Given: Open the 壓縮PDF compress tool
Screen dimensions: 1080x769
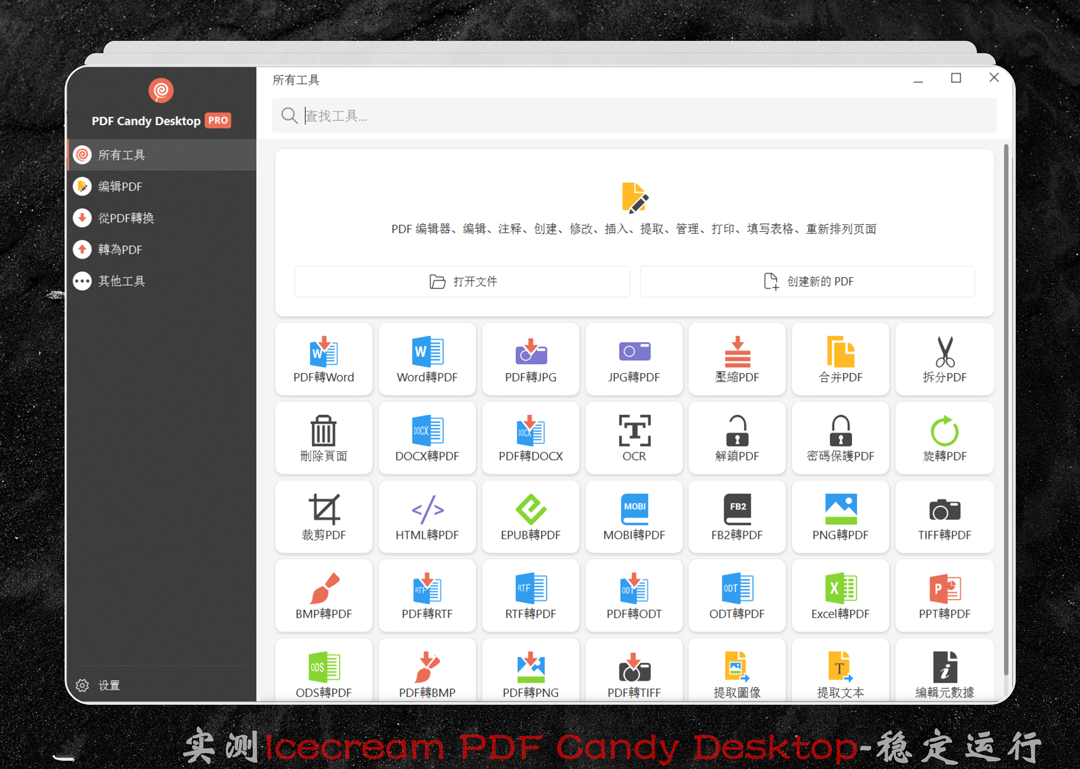Looking at the screenshot, I should click(x=737, y=359).
